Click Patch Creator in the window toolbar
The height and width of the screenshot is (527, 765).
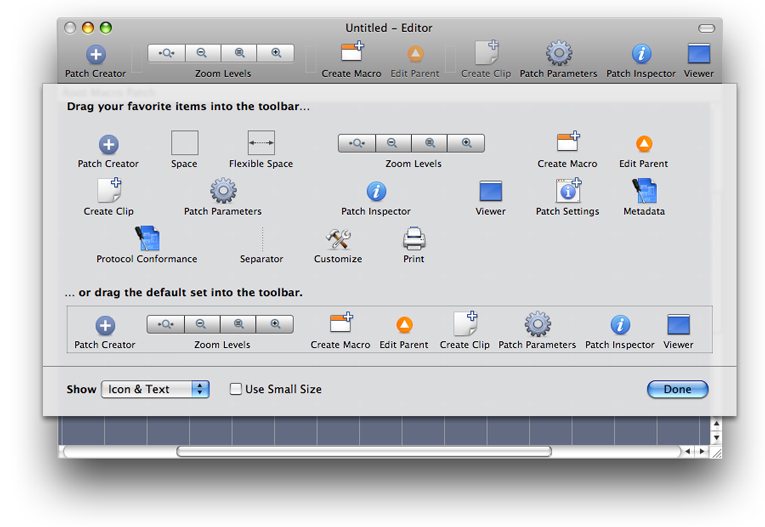(x=96, y=55)
